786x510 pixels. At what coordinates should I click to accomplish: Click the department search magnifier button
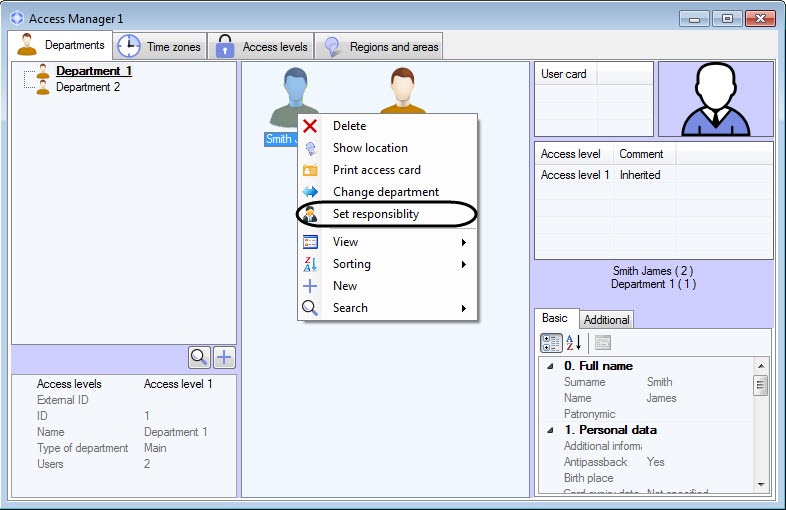[199, 358]
